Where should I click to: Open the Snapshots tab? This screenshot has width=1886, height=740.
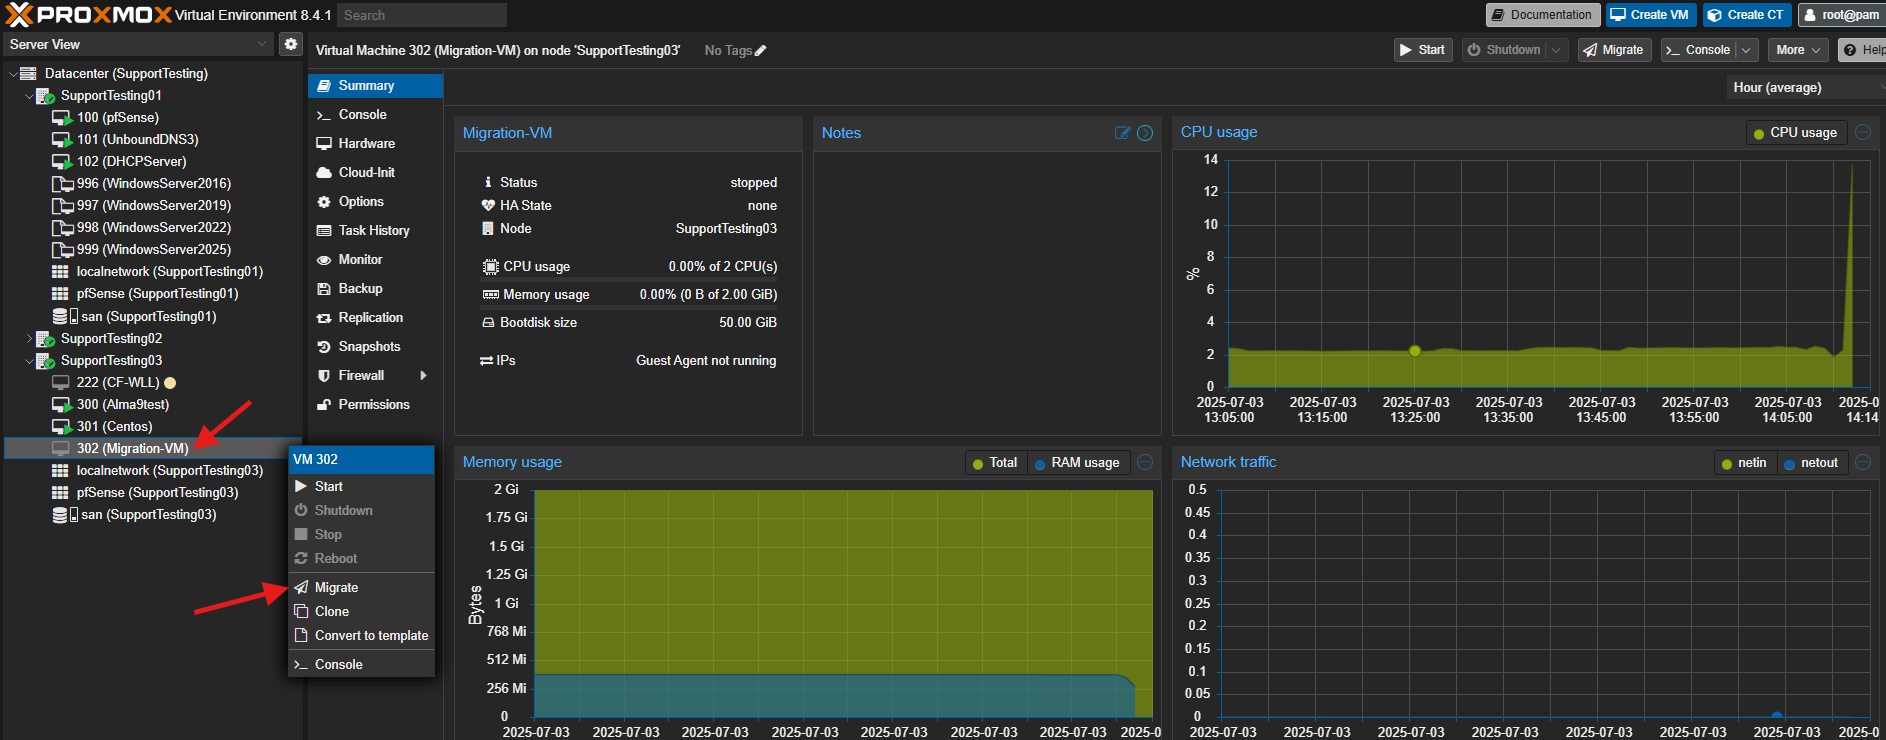pos(375,347)
